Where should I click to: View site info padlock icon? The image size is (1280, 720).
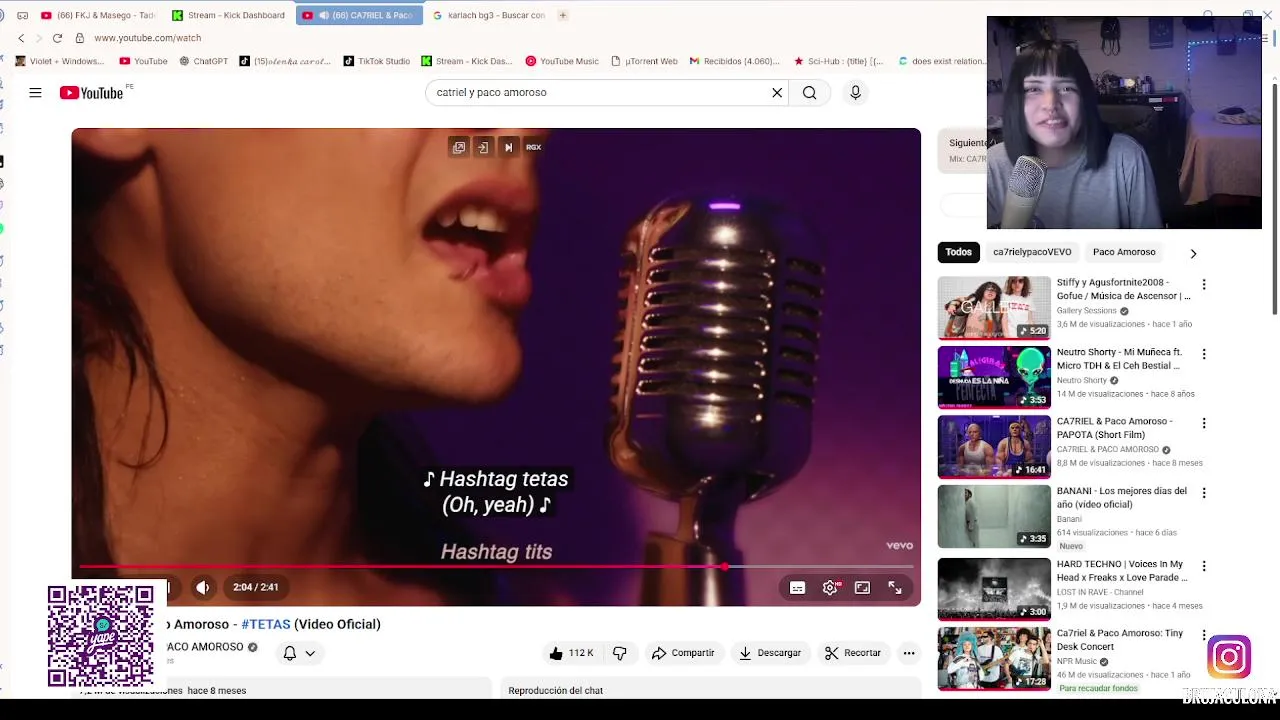tap(79, 38)
